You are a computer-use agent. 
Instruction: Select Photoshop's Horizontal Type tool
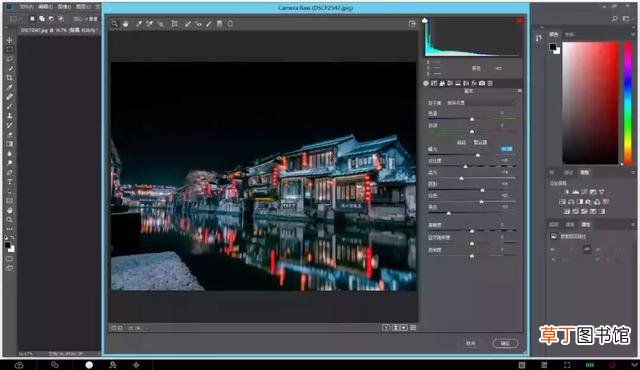10,182
